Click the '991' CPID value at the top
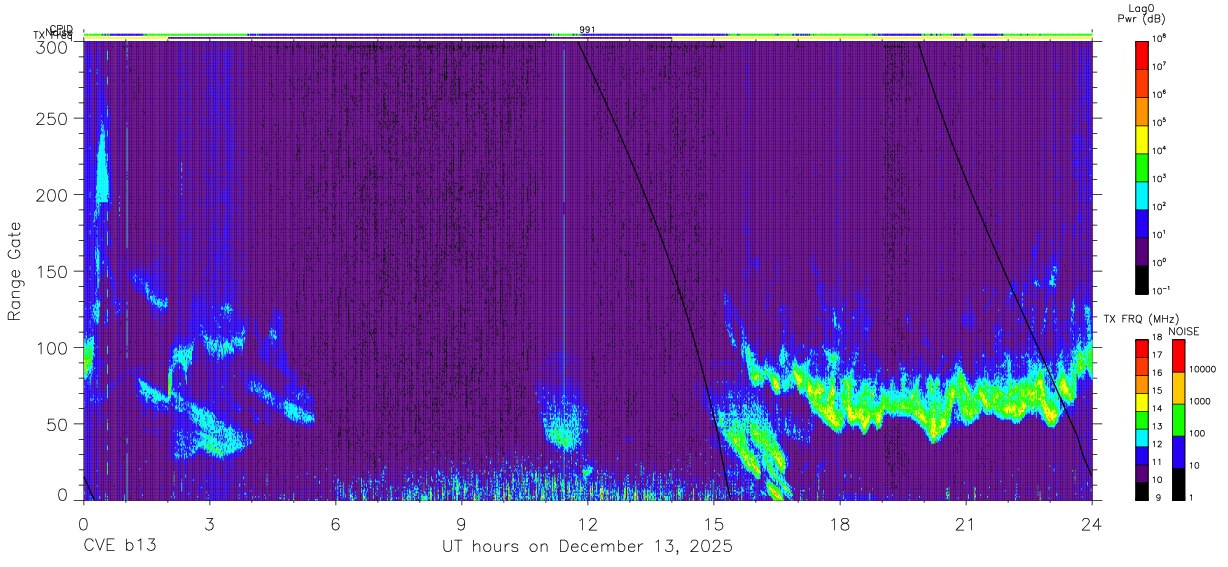 coord(588,30)
